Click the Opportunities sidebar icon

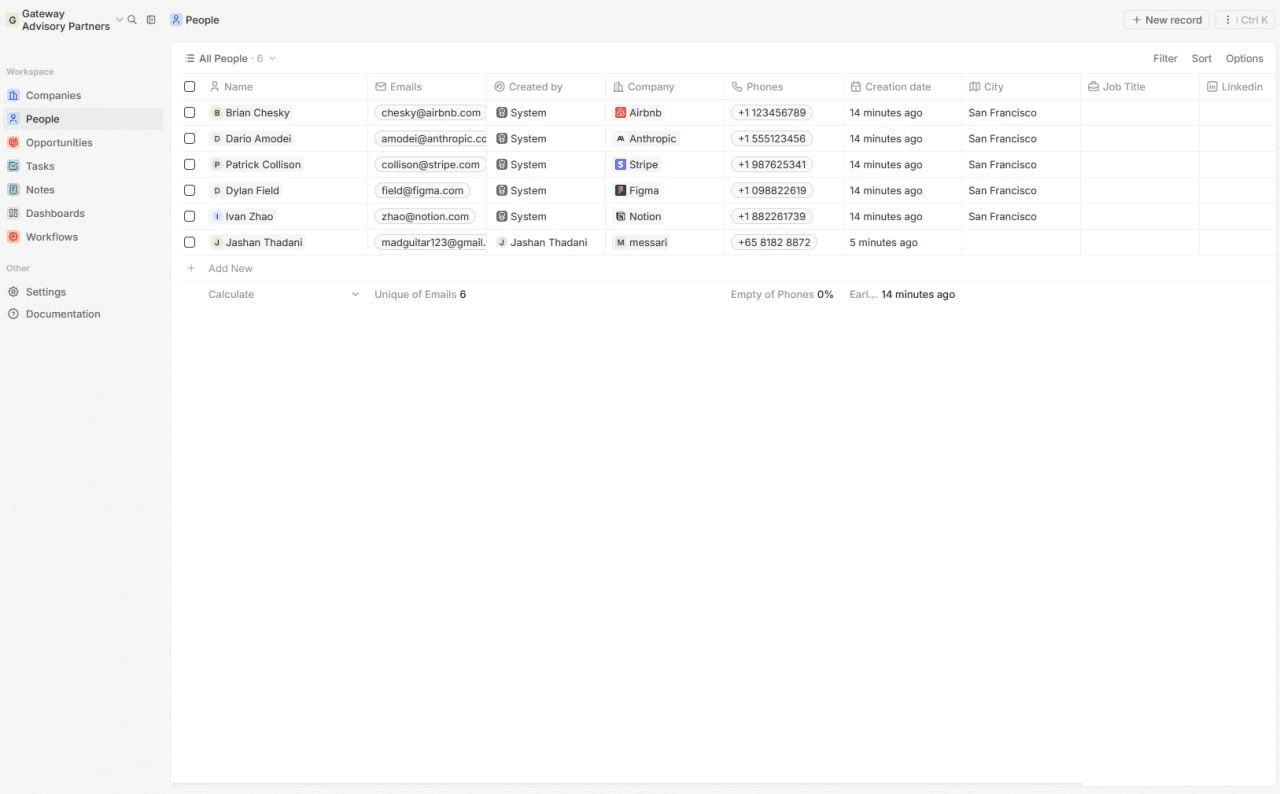coord(14,143)
